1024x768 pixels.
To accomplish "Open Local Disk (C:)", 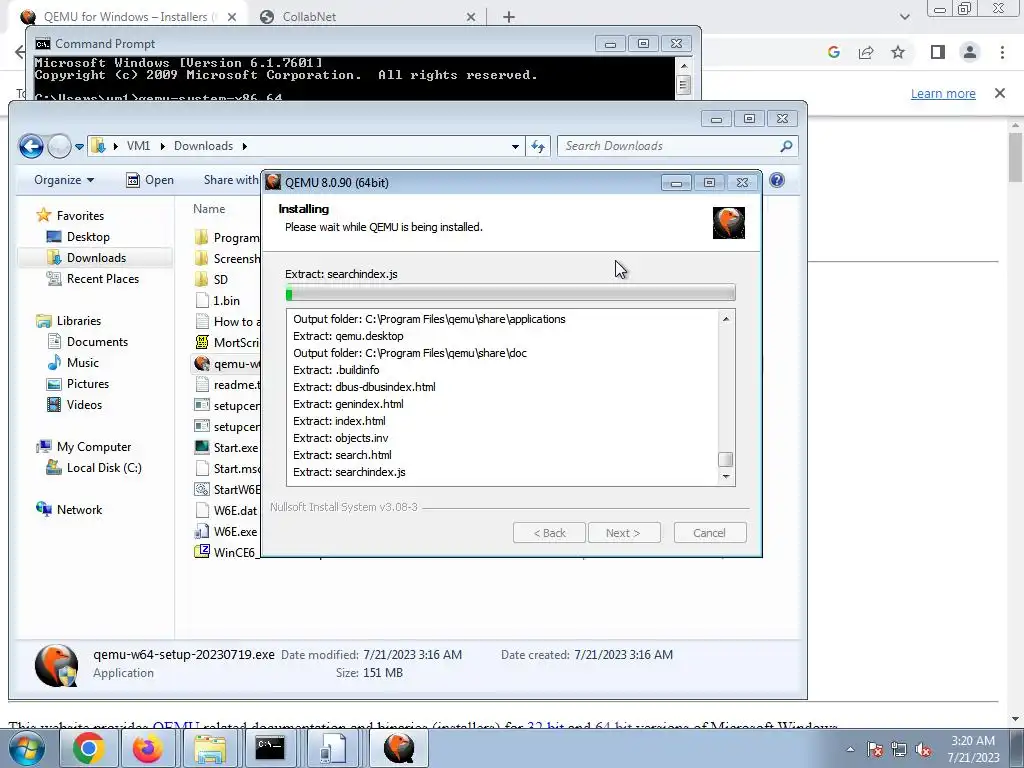I will pyautogui.click(x=93, y=468).
